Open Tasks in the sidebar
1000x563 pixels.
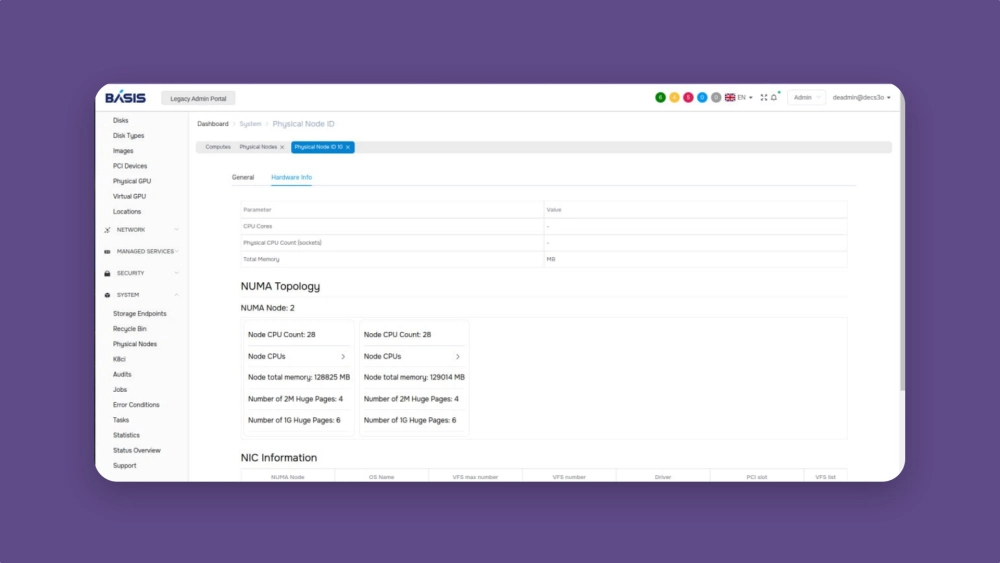coord(121,420)
